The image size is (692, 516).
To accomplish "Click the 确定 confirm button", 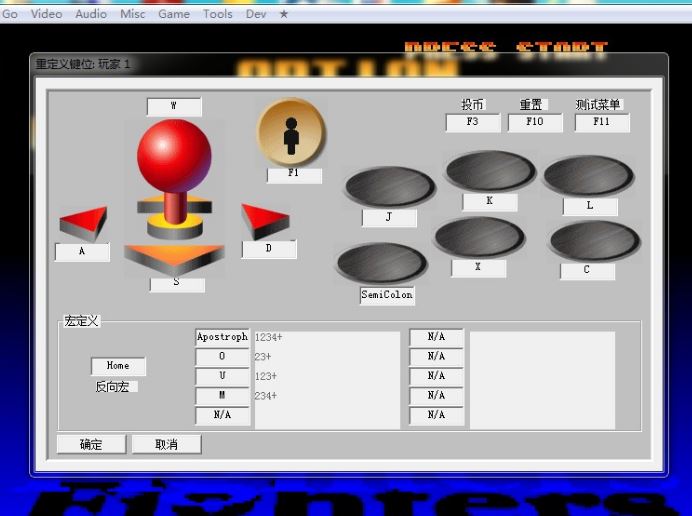I will coord(91,444).
